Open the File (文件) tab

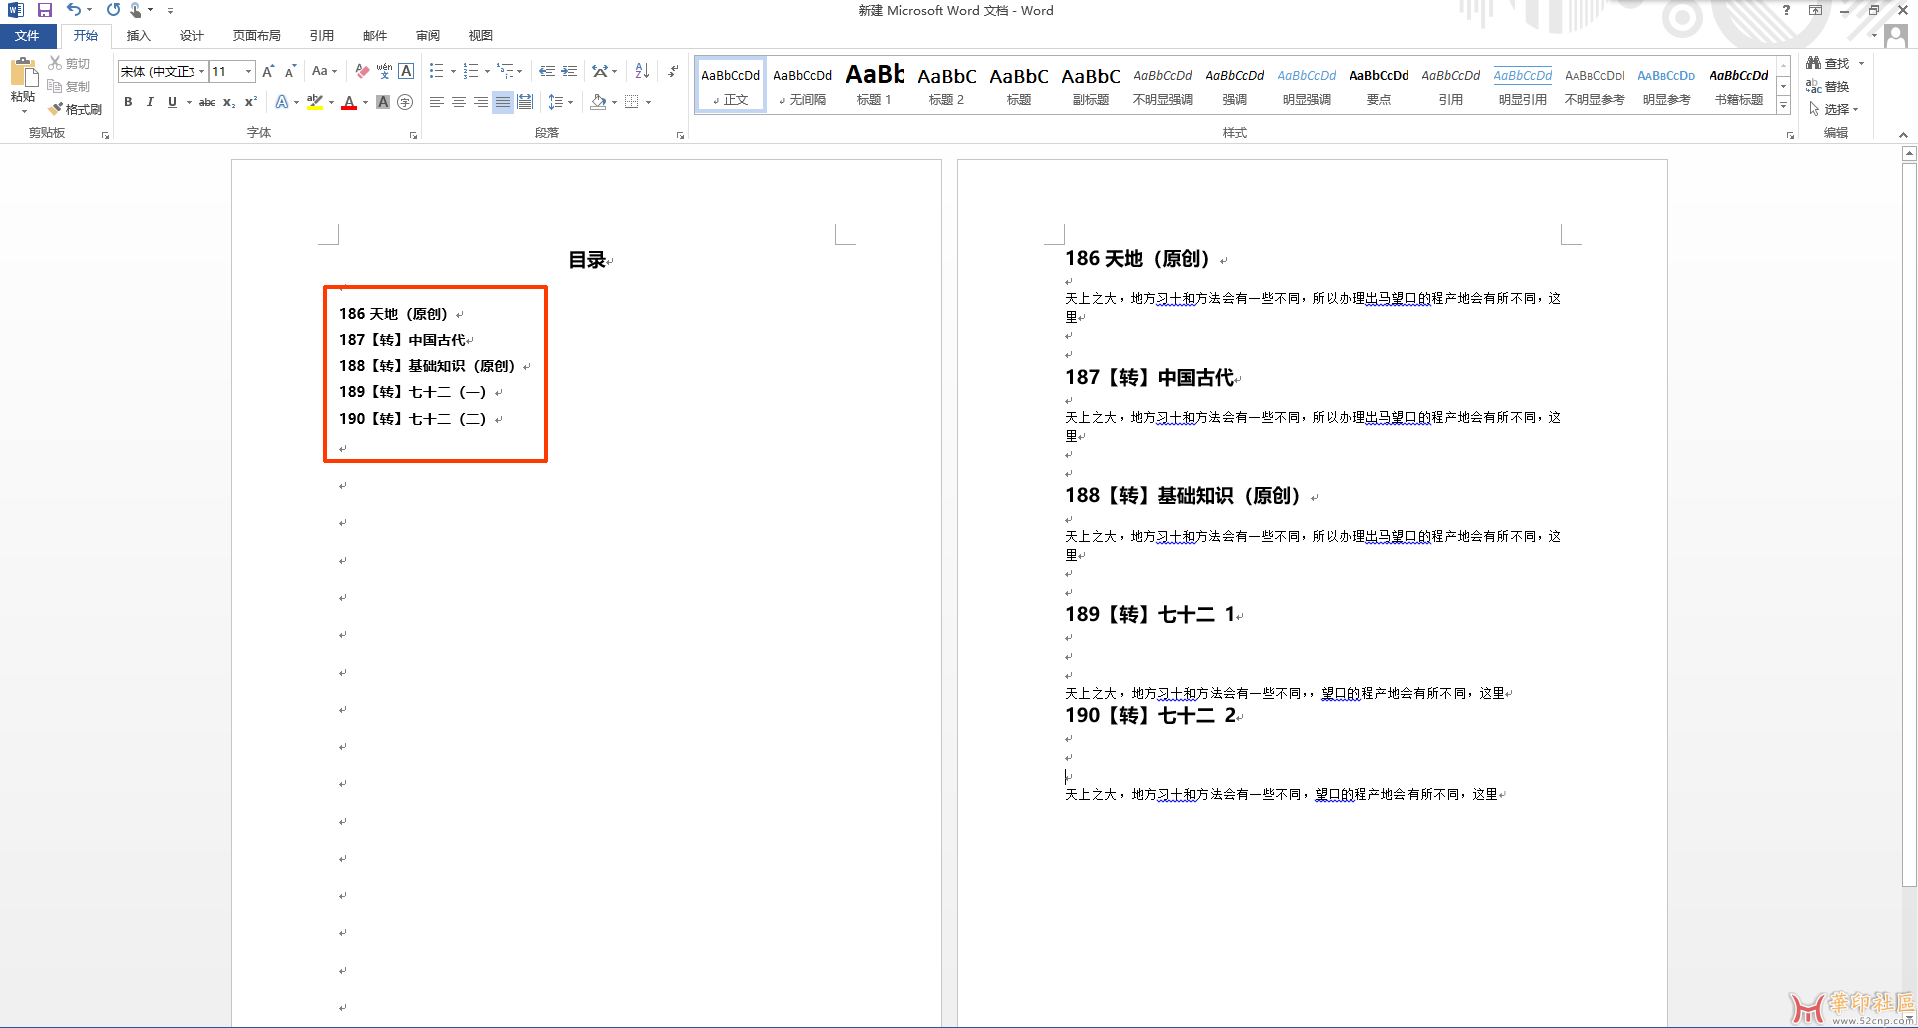coord(27,36)
